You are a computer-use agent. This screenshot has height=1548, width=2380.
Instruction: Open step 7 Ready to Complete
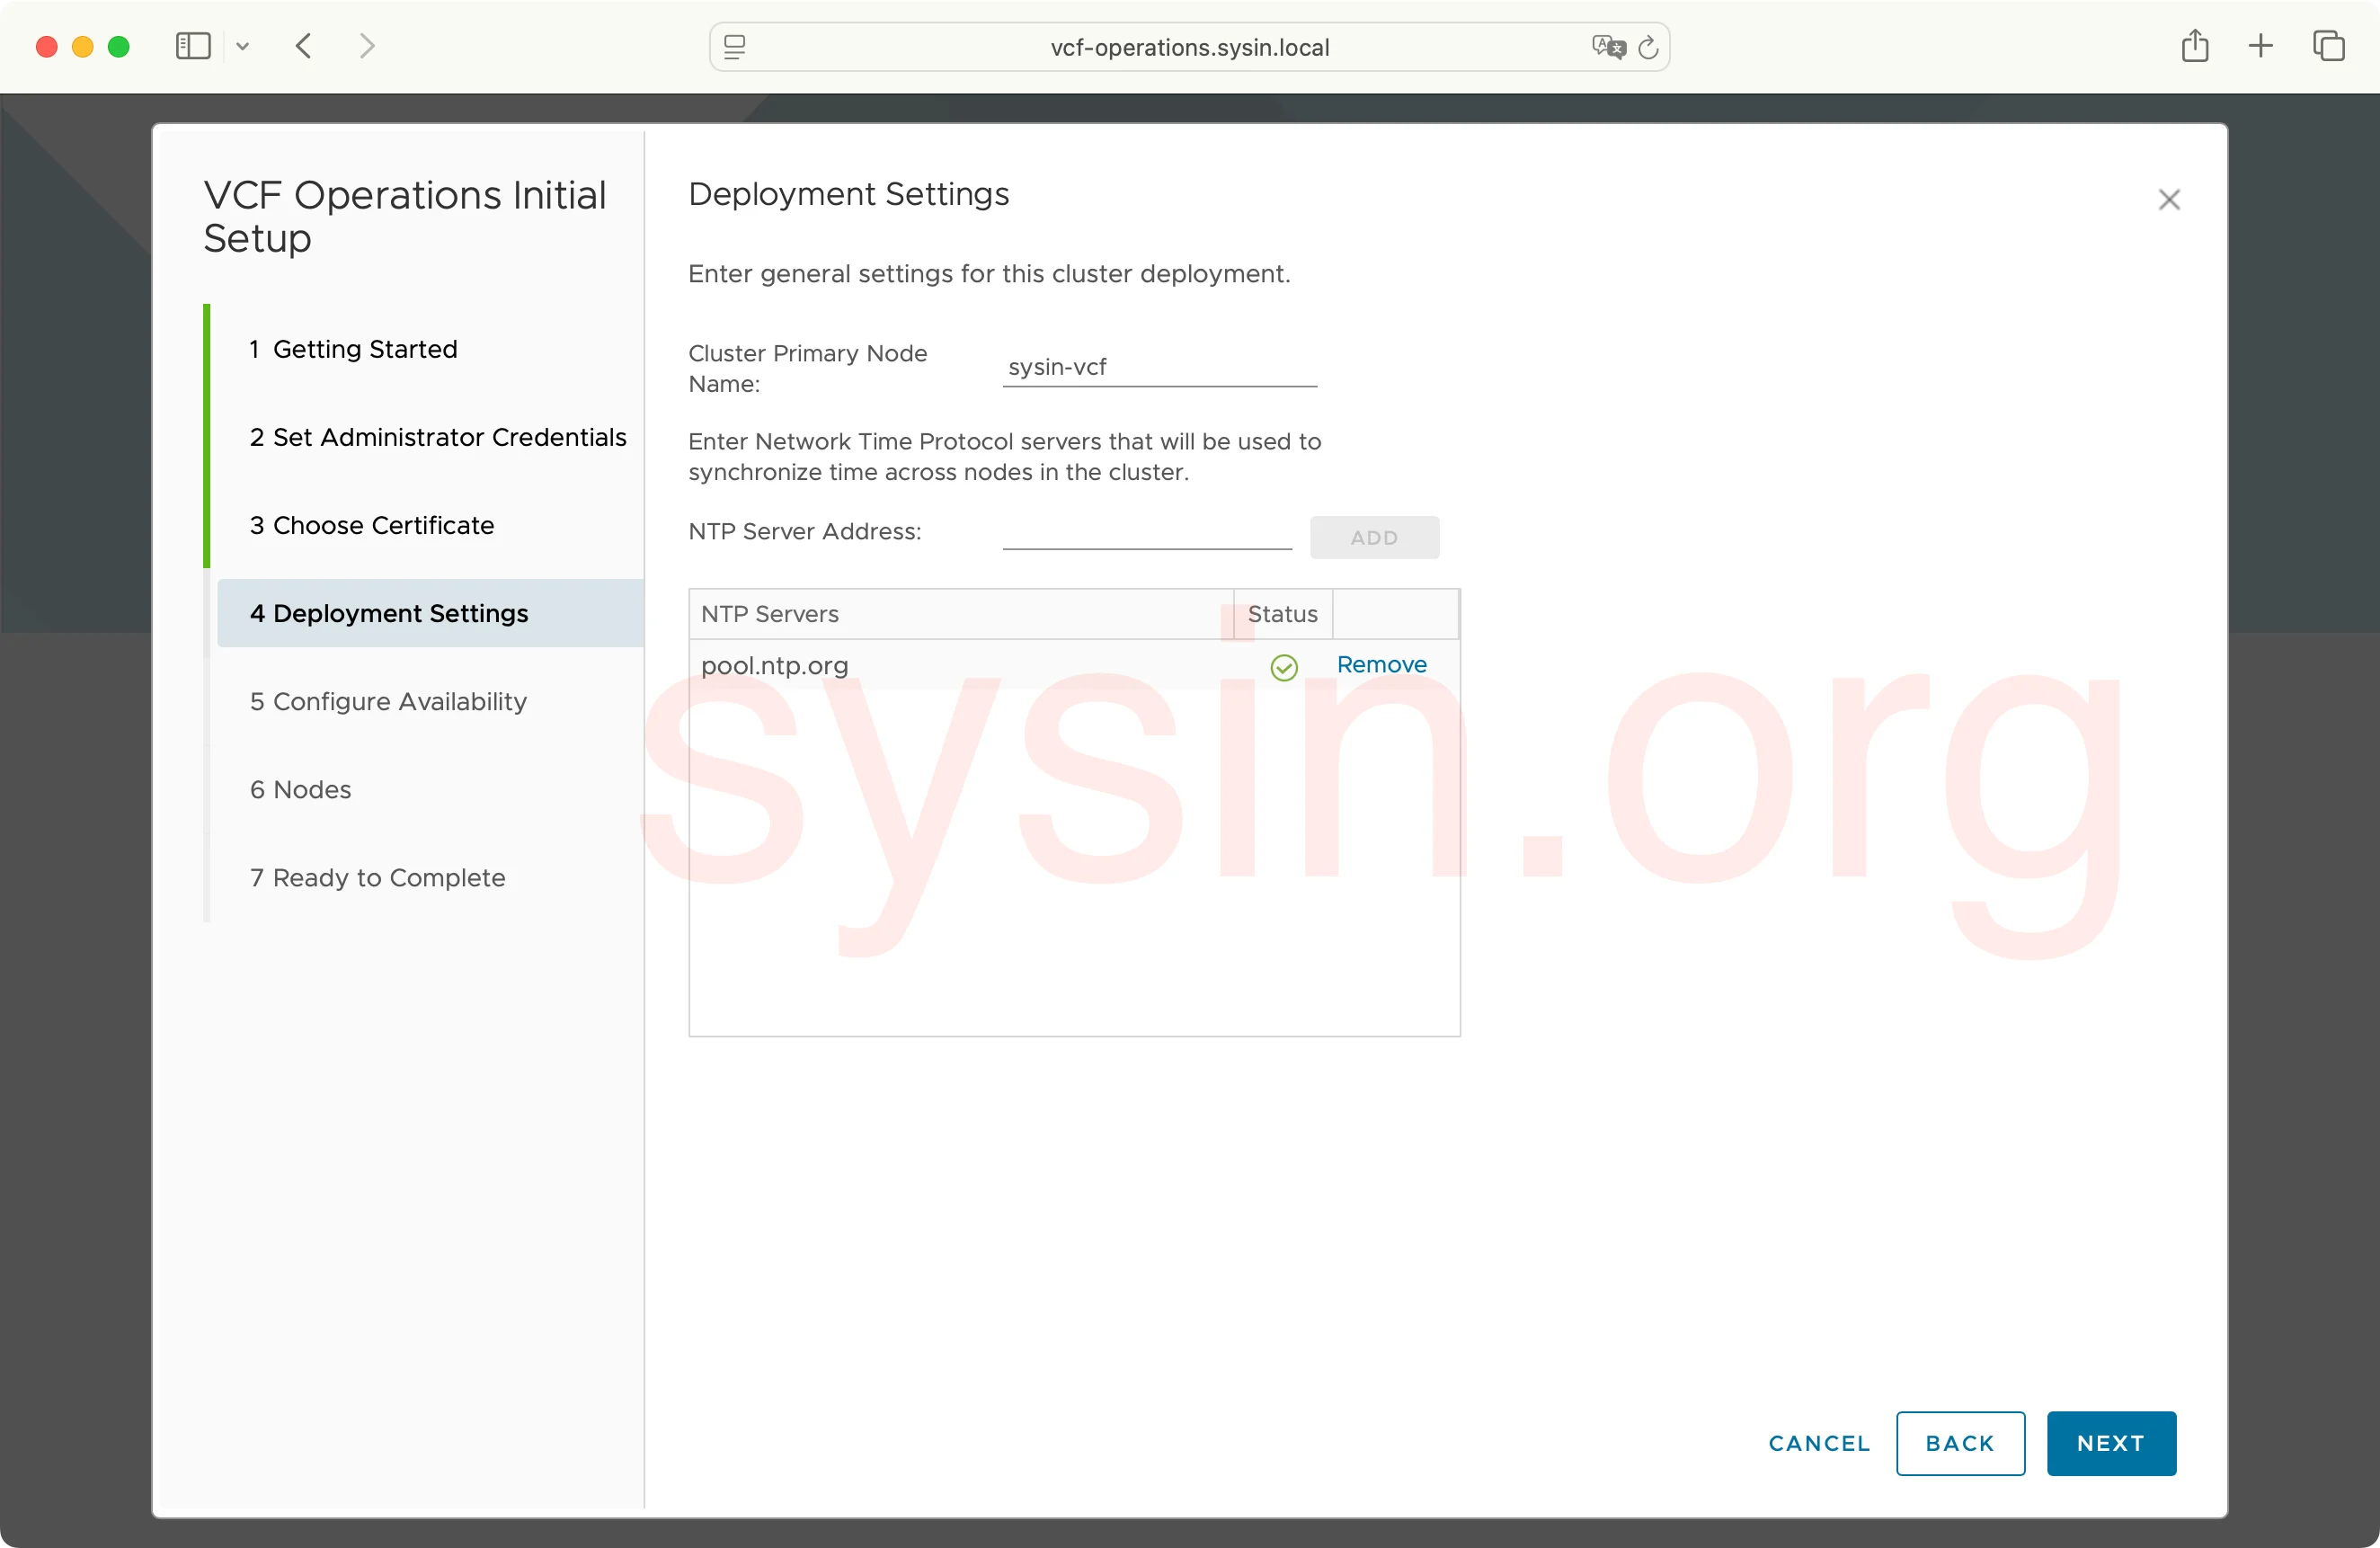[x=377, y=878]
